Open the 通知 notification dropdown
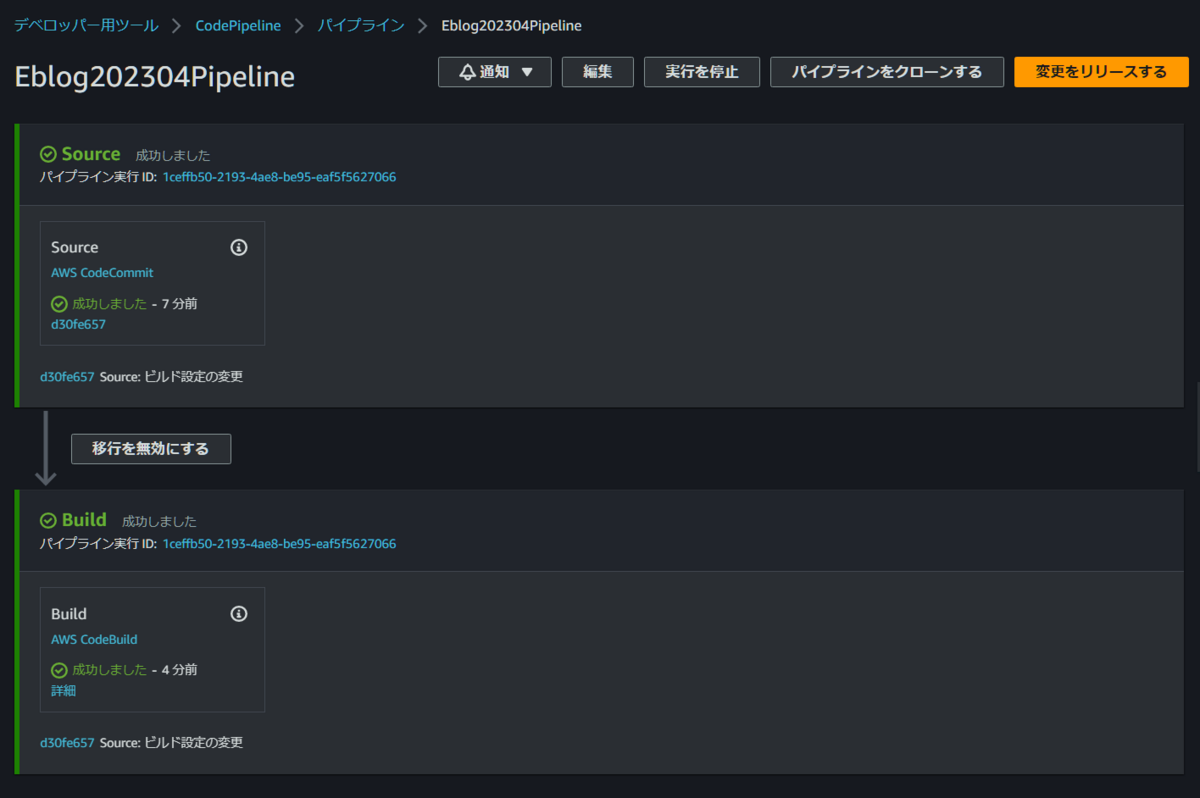 coord(495,72)
